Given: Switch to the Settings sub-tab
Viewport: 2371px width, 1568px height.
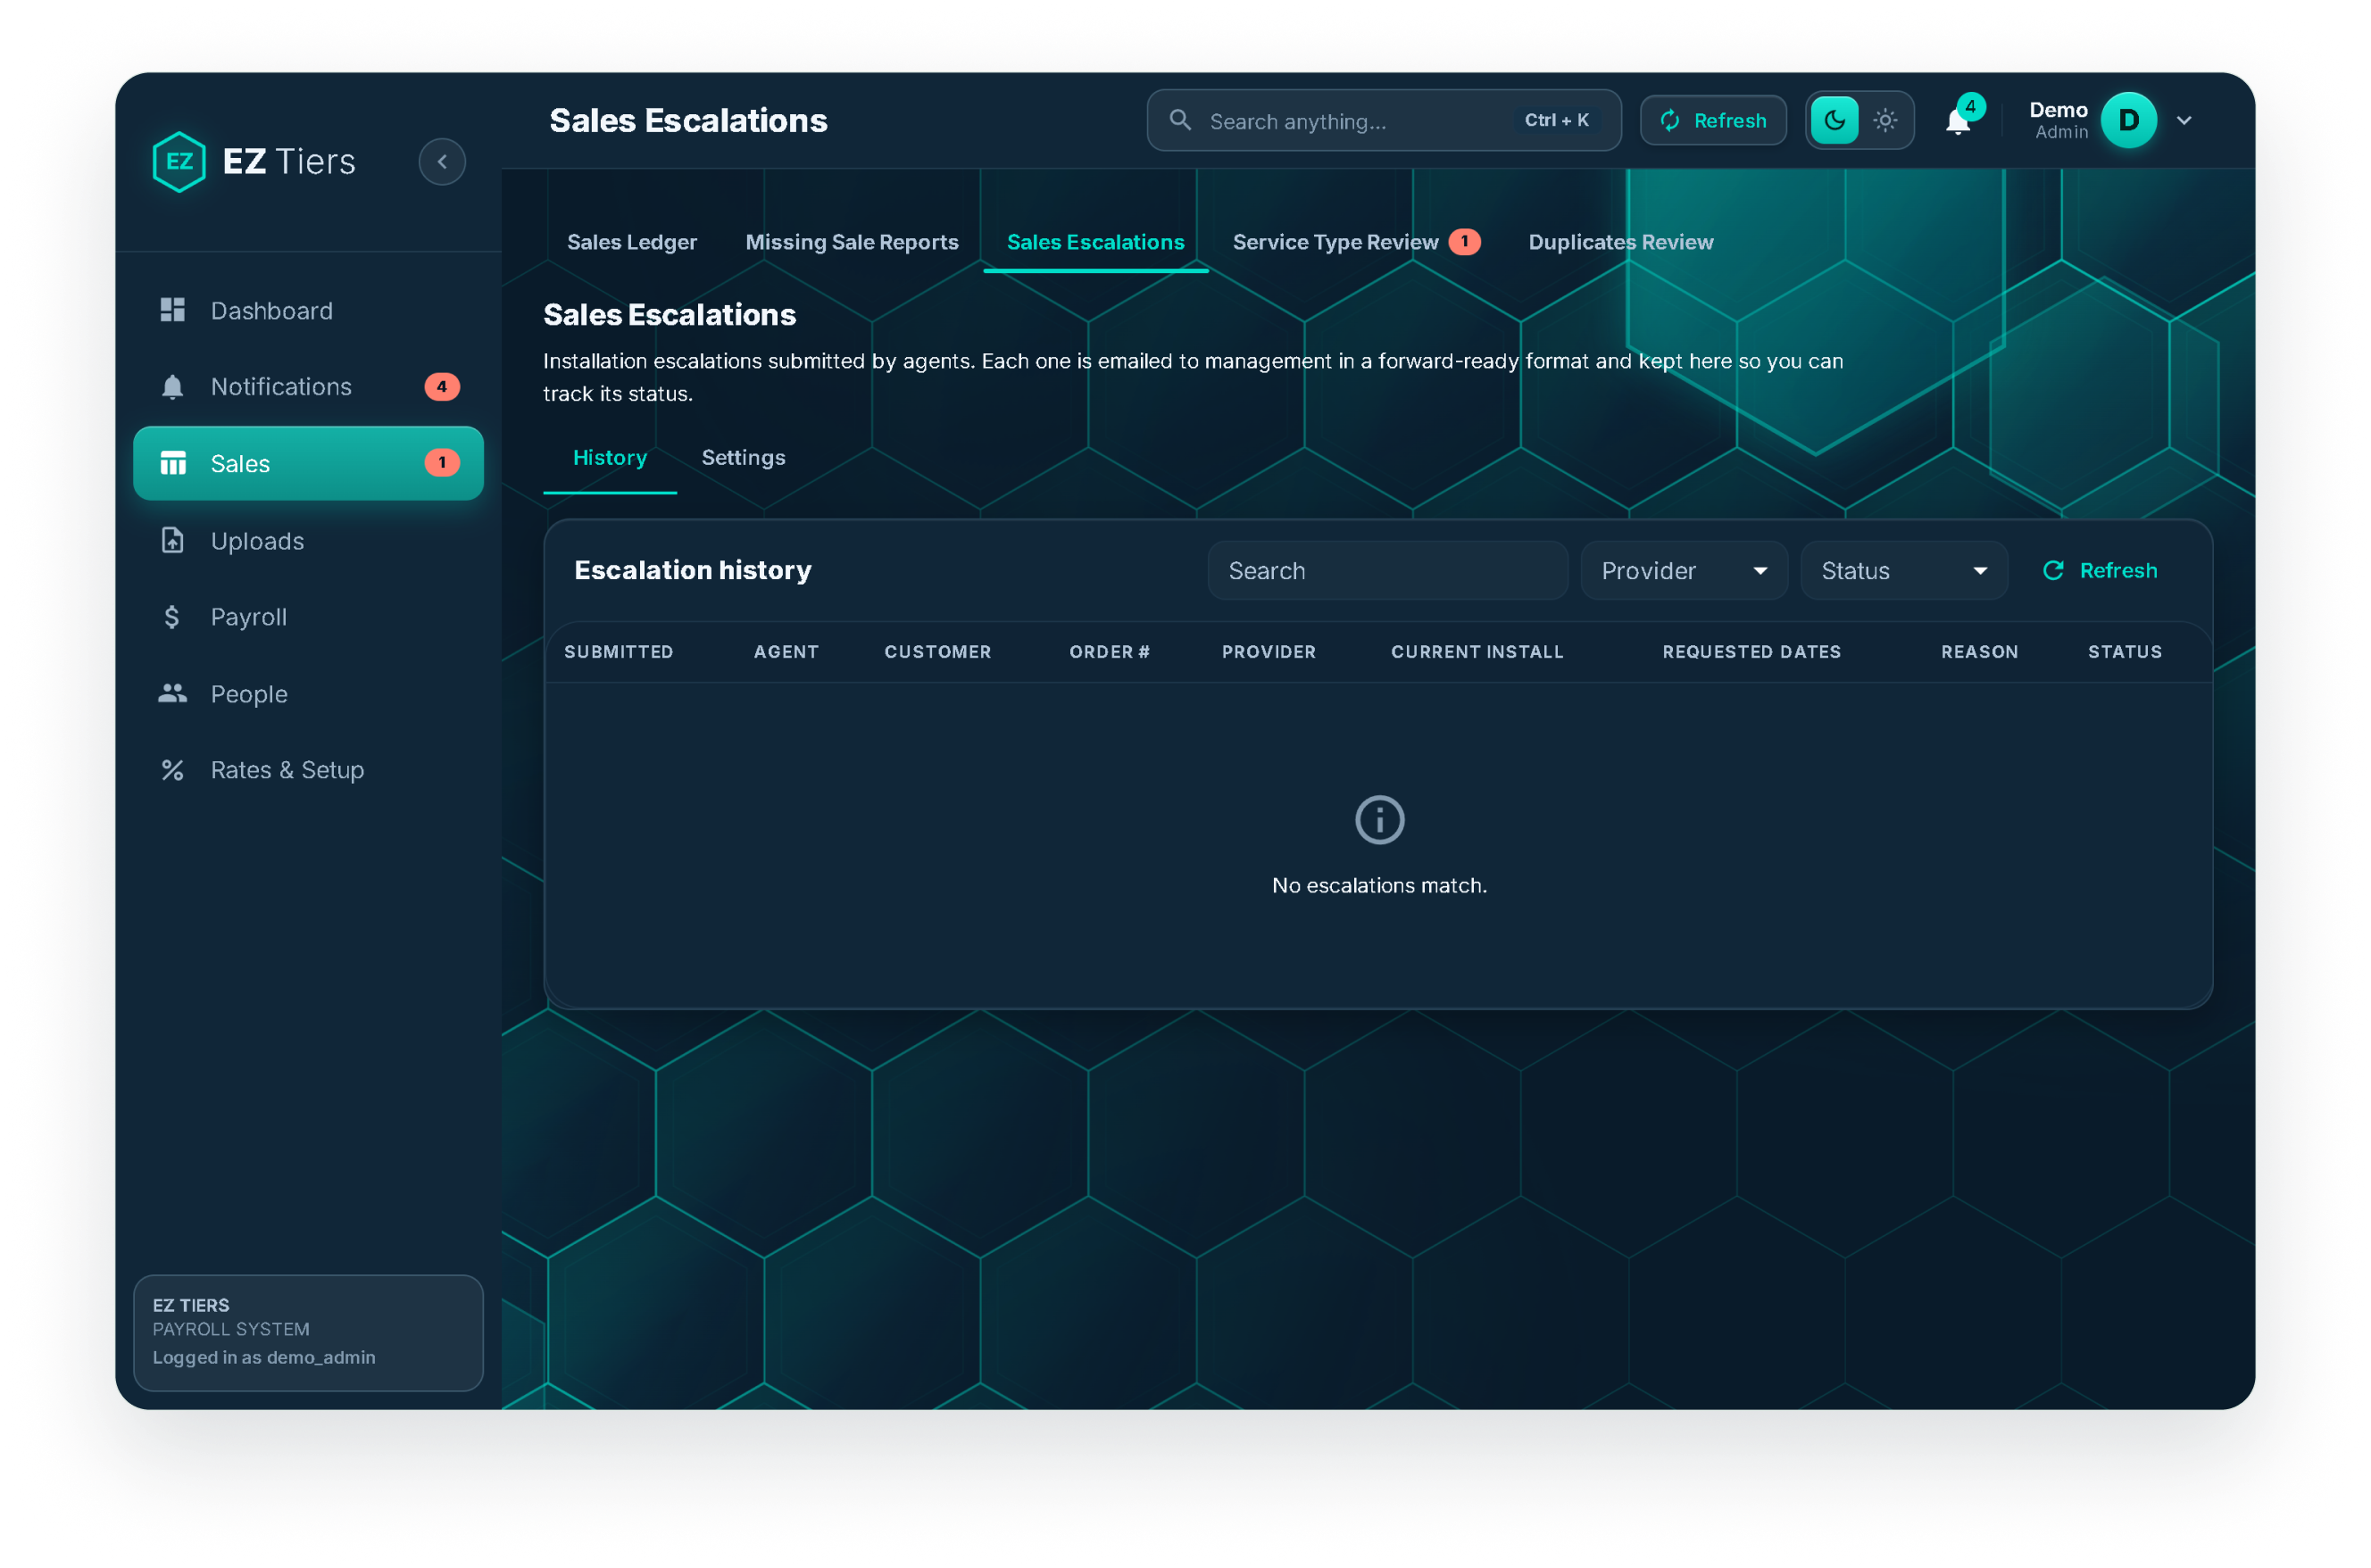Looking at the screenshot, I should [x=743, y=458].
